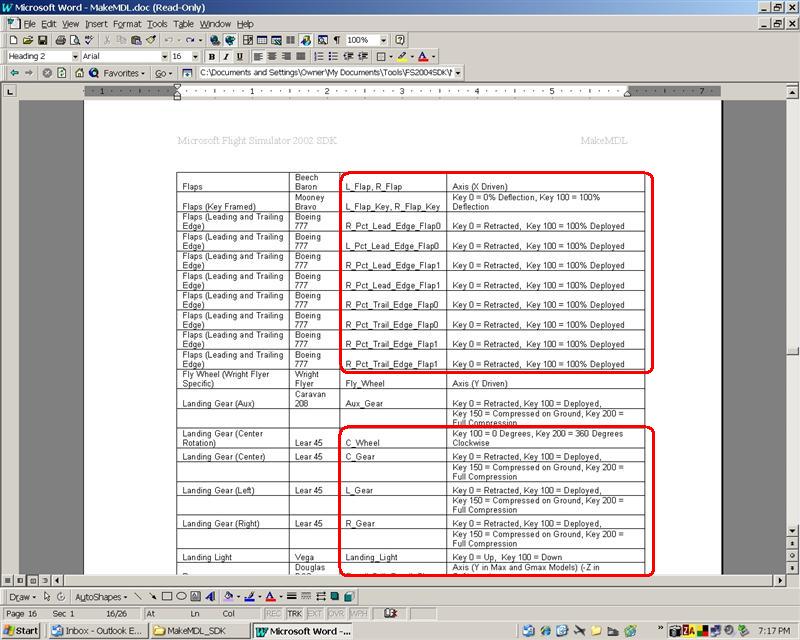Select the Arrow drawing tool

152,596
